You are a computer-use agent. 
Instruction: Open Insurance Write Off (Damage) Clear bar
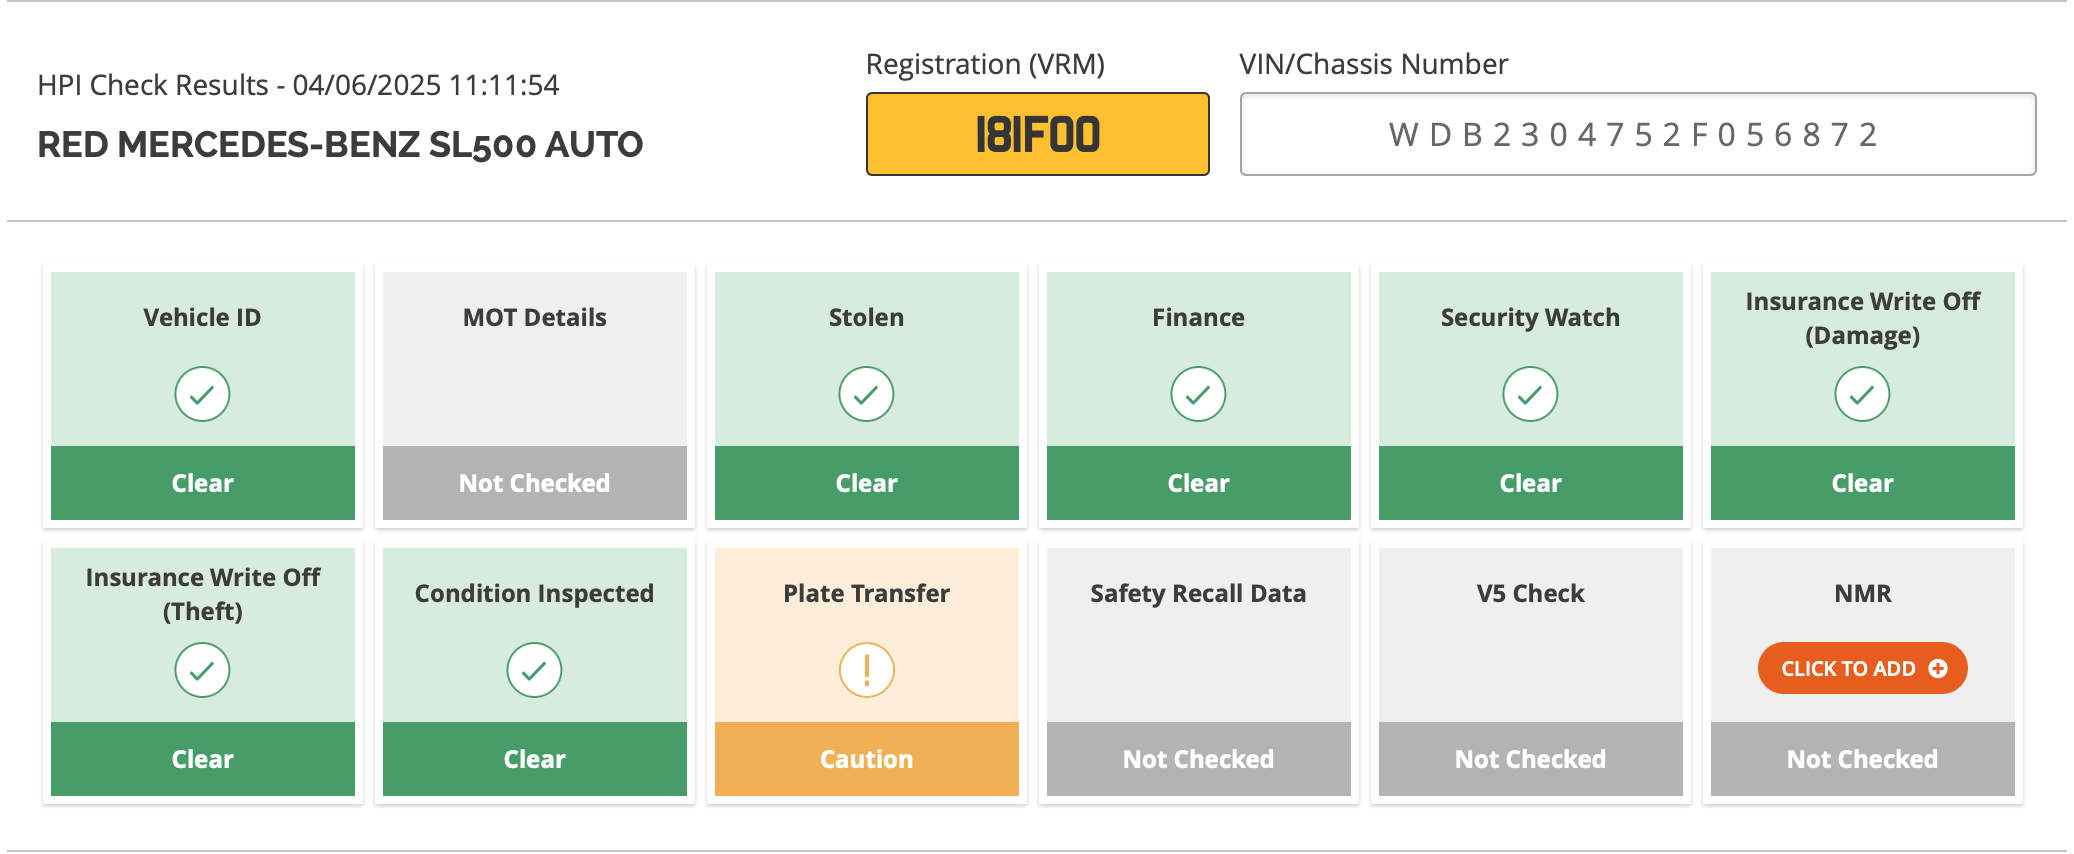(x=1863, y=483)
